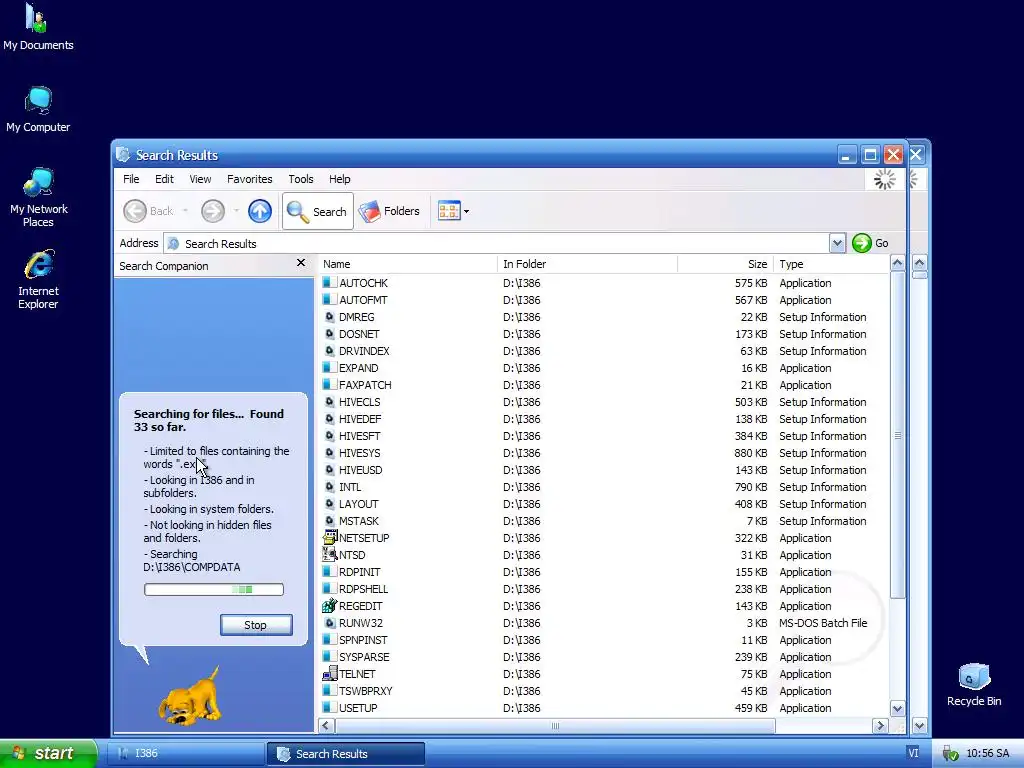Select the AUTOCHK file icon
The image size is (1024, 768).
(x=329, y=283)
